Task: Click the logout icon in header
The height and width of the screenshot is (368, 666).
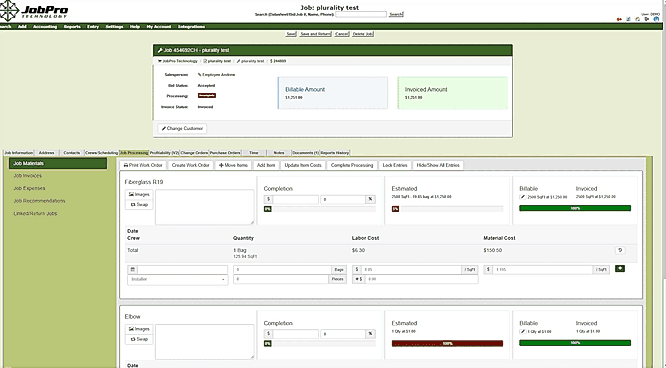Action: tap(646, 19)
